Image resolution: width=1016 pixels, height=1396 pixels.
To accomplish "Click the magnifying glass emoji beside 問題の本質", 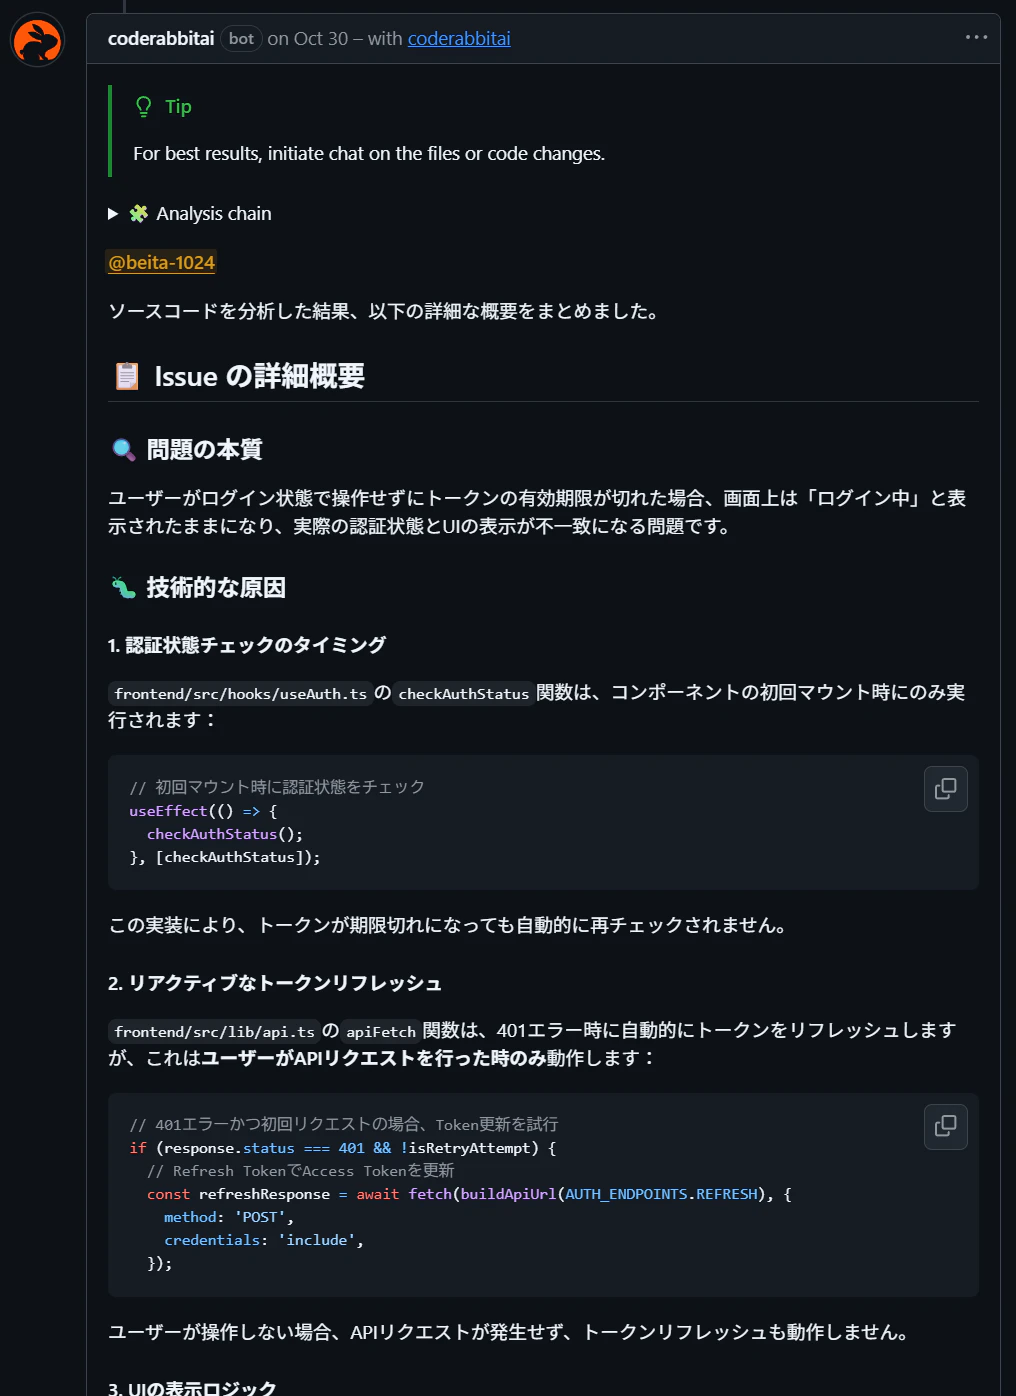I will [123, 449].
